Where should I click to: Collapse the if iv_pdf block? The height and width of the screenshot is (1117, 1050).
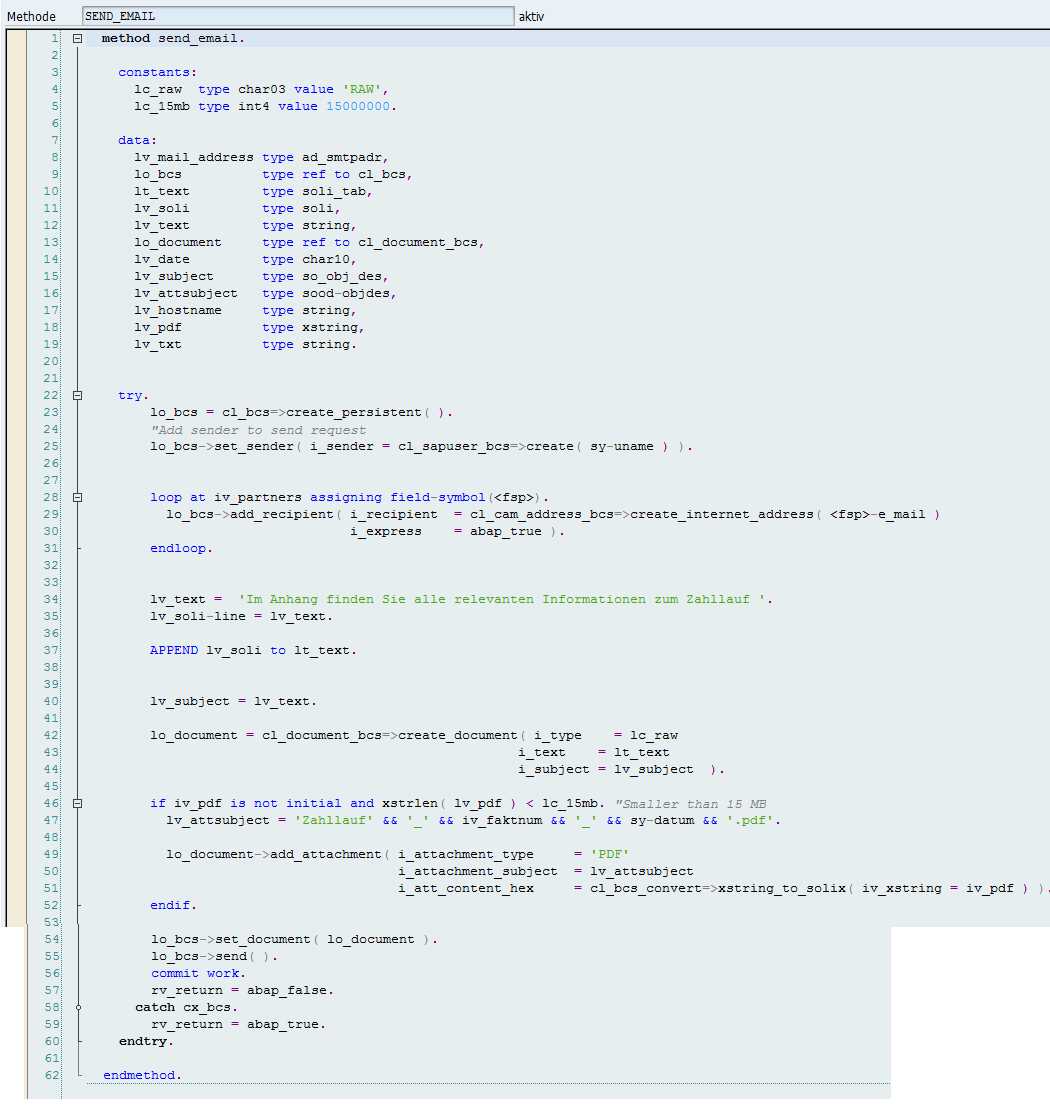pos(77,803)
